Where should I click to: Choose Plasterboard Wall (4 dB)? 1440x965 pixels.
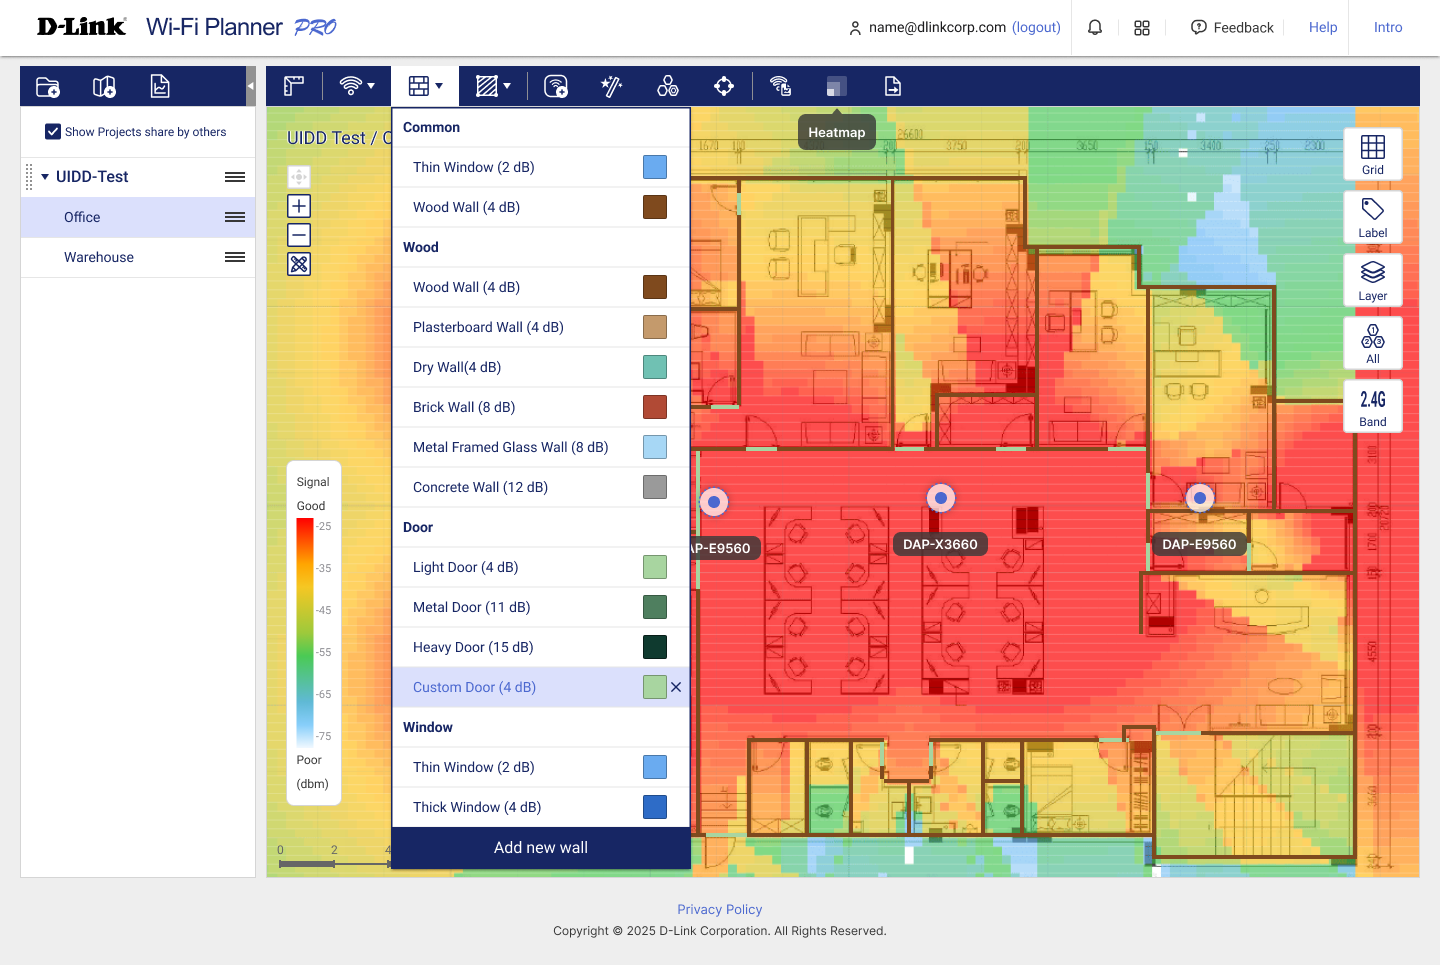point(541,327)
